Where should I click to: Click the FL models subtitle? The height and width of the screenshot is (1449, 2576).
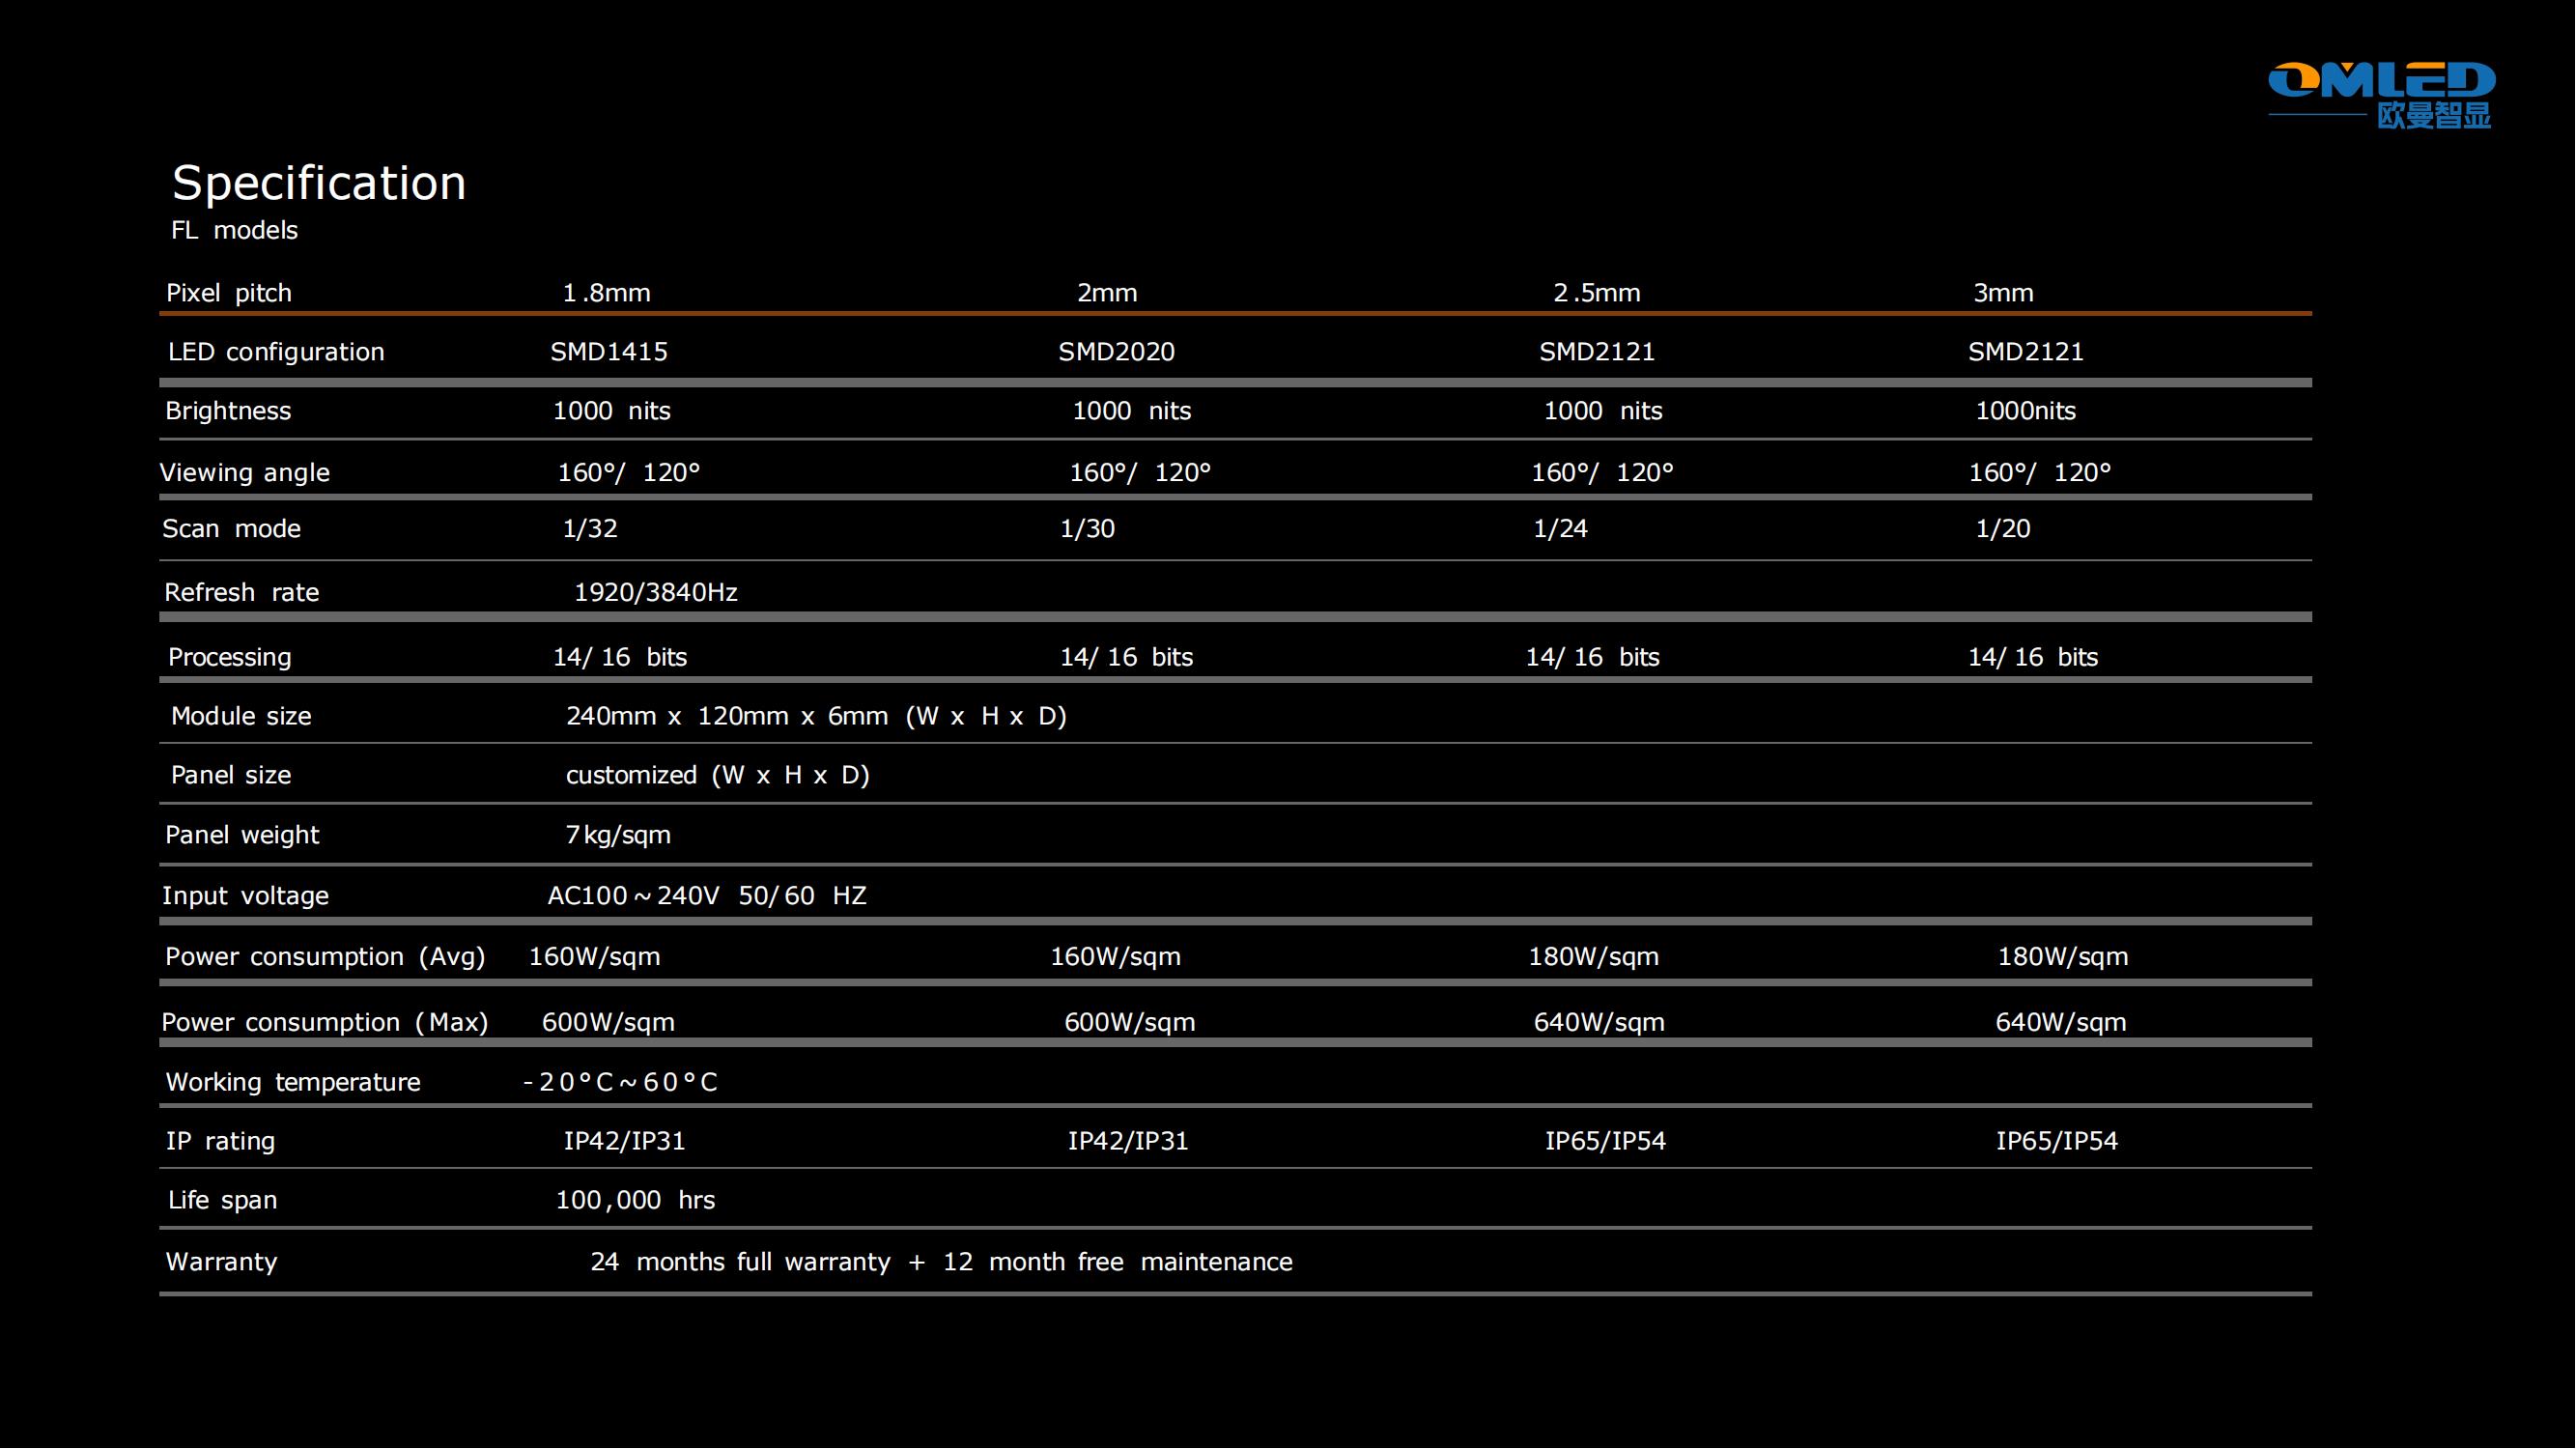click(x=234, y=230)
